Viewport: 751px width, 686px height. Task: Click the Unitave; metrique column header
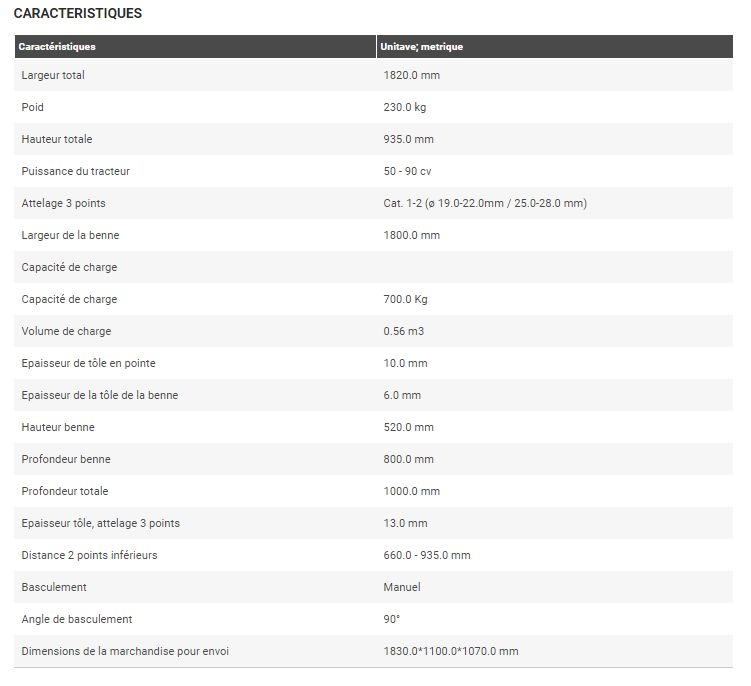(421, 47)
